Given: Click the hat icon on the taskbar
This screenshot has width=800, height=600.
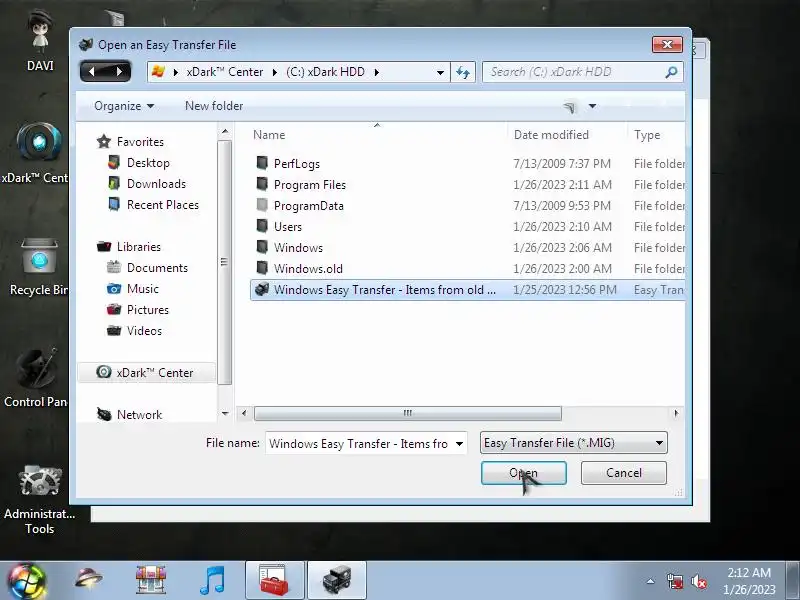Looking at the screenshot, I should 88,579.
